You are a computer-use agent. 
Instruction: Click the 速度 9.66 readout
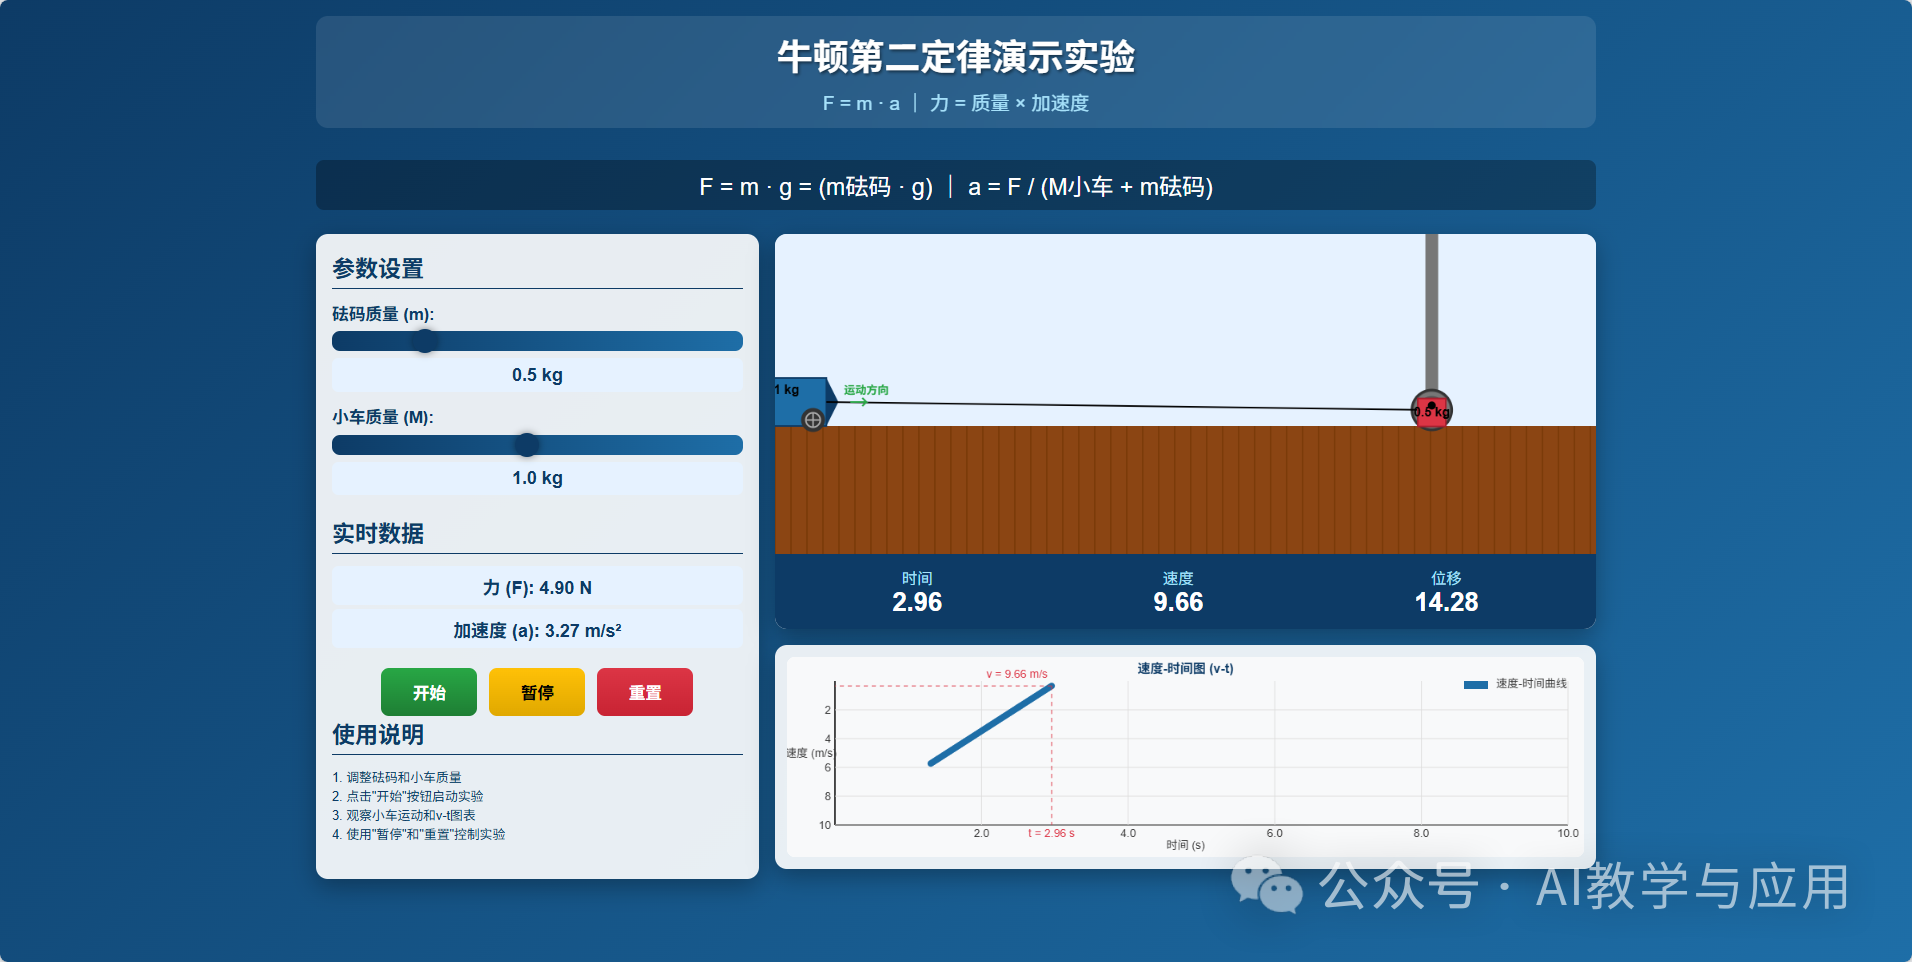pyautogui.click(x=1178, y=602)
